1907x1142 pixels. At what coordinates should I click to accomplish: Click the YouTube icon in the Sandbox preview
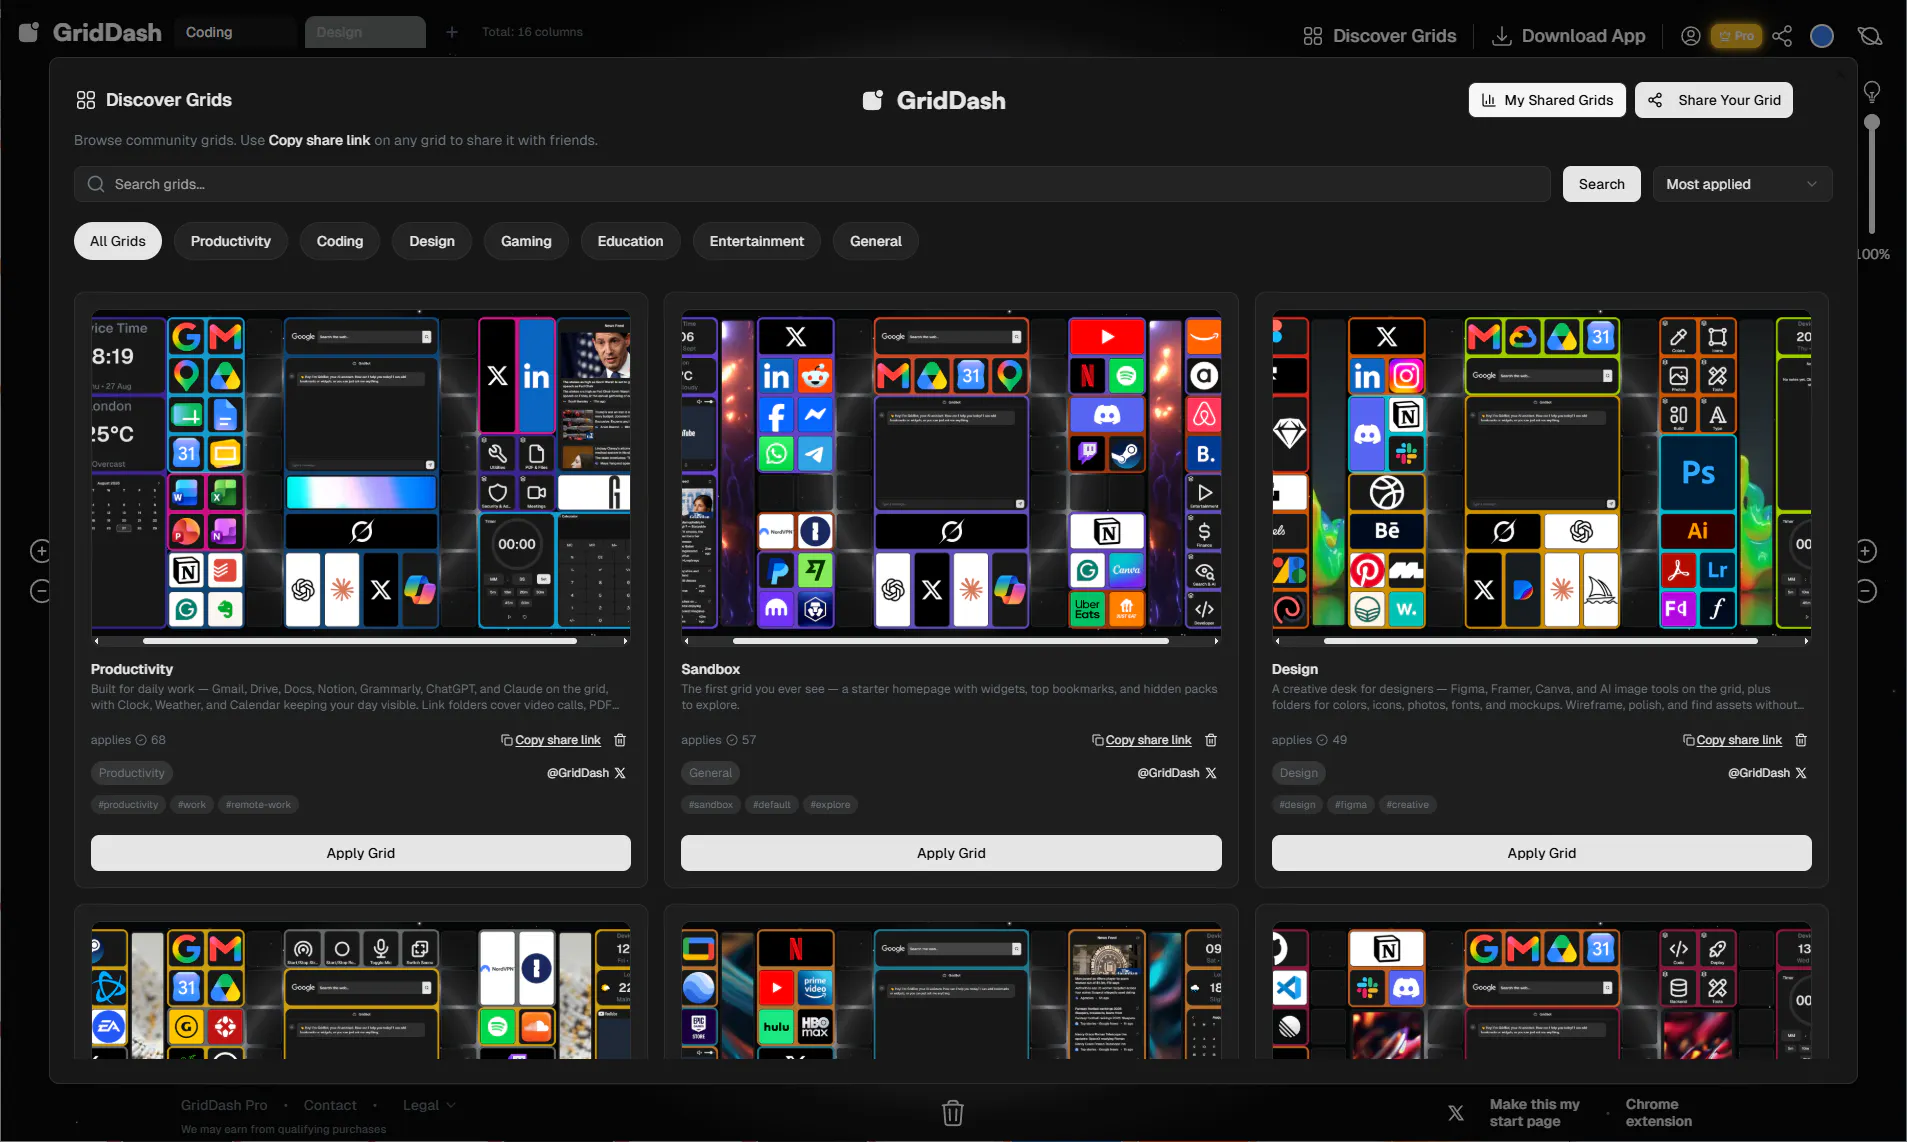[1107, 337]
